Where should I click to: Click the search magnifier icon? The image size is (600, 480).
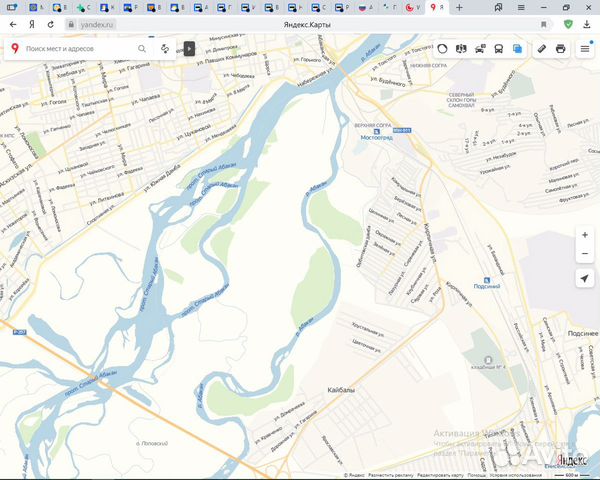[x=142, y=49]
